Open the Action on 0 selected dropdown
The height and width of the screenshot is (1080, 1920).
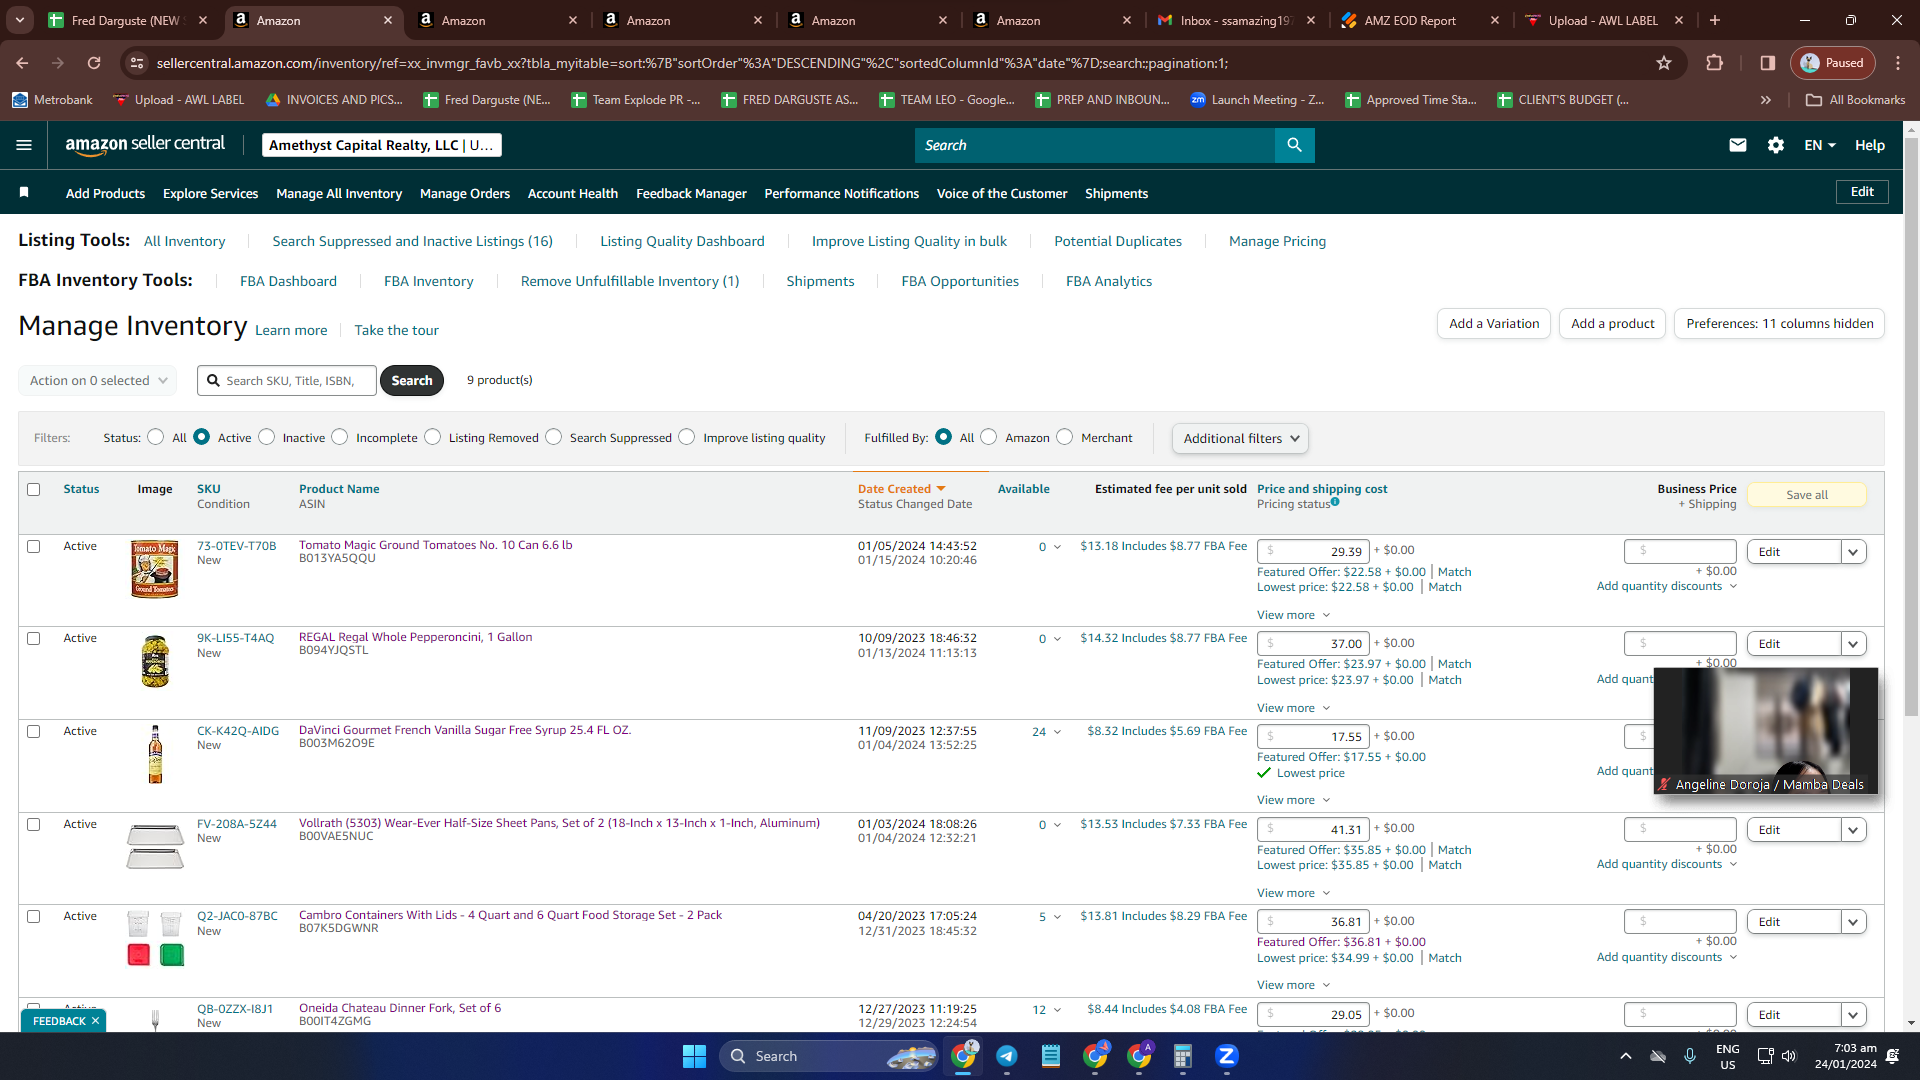coord(98,380)
